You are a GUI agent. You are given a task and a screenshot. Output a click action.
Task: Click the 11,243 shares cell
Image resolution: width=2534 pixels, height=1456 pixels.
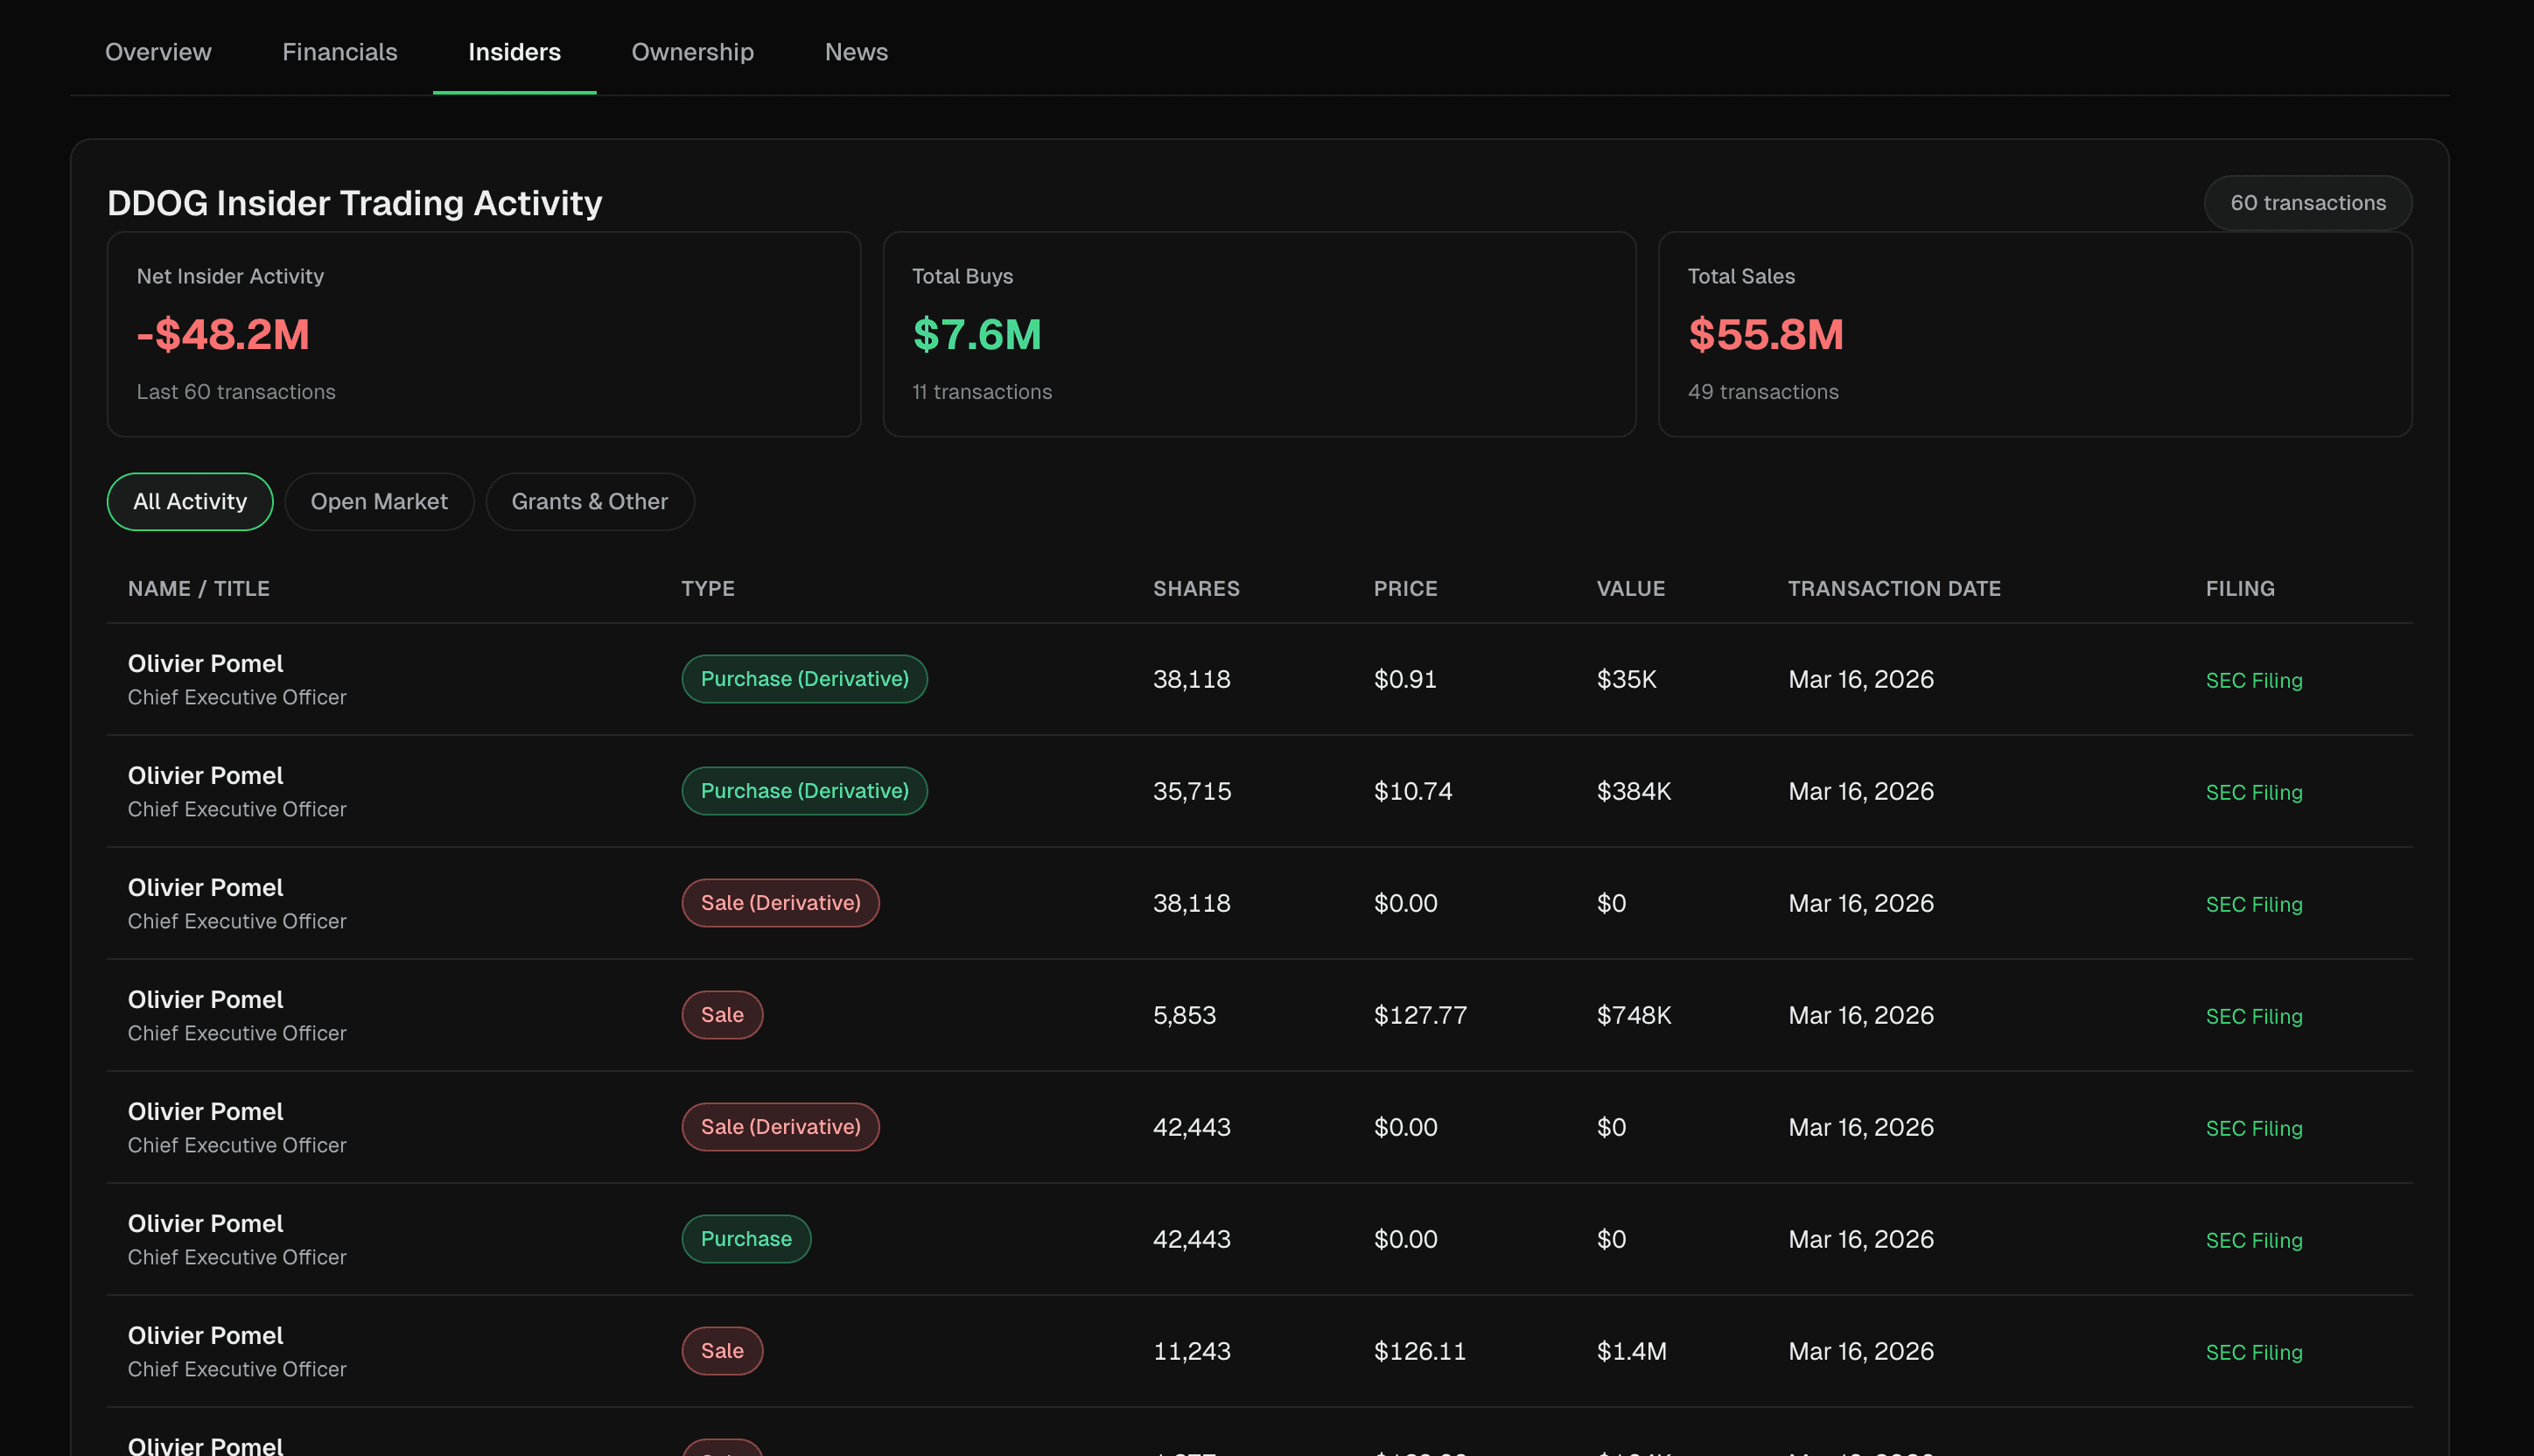1192,1351
